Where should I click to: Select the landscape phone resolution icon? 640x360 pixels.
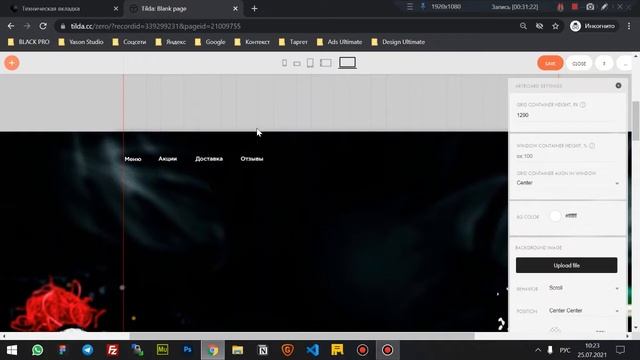pos(297,64)
